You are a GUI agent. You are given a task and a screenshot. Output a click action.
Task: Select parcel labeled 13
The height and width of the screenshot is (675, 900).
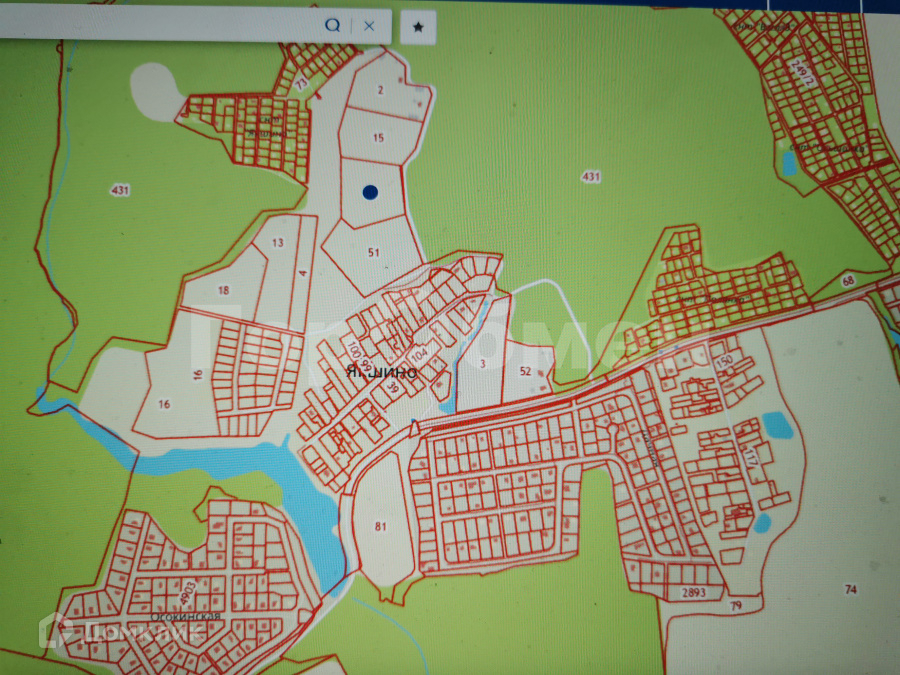point(278,243)
